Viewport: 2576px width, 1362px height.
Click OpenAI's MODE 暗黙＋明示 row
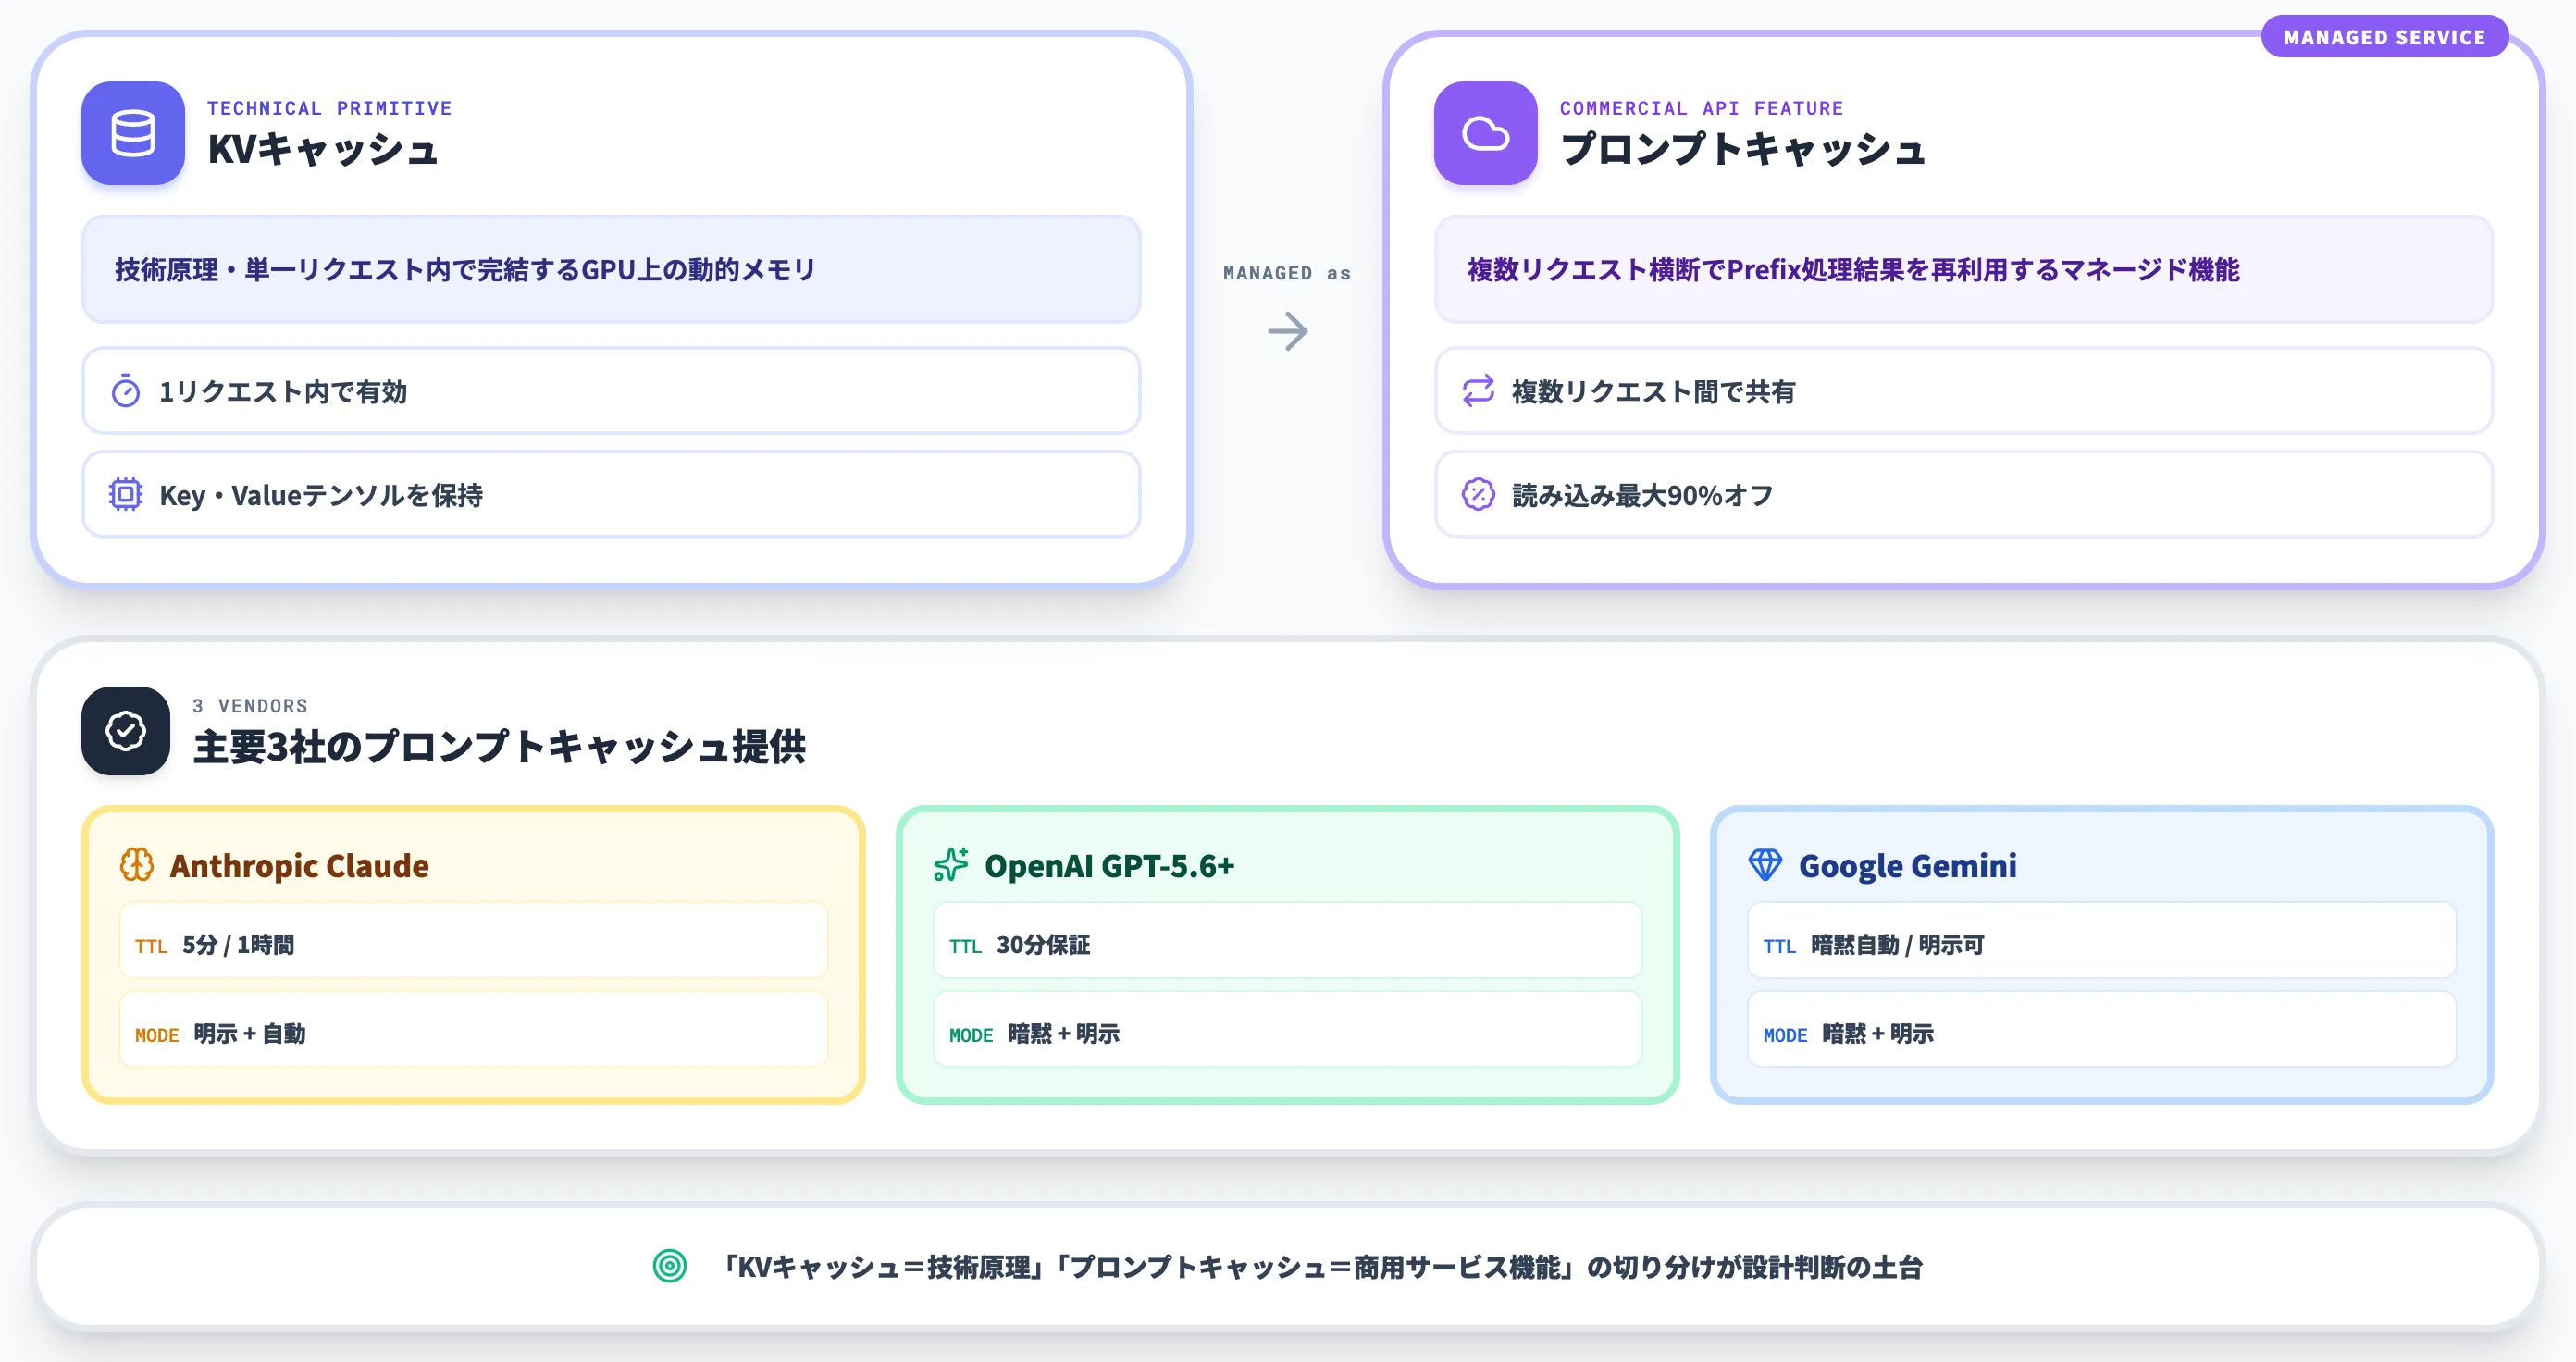[x=1287, y=1029]
